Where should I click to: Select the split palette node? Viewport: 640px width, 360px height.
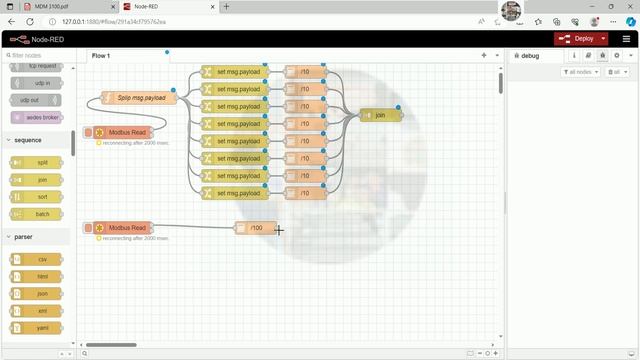click(36, 162)
